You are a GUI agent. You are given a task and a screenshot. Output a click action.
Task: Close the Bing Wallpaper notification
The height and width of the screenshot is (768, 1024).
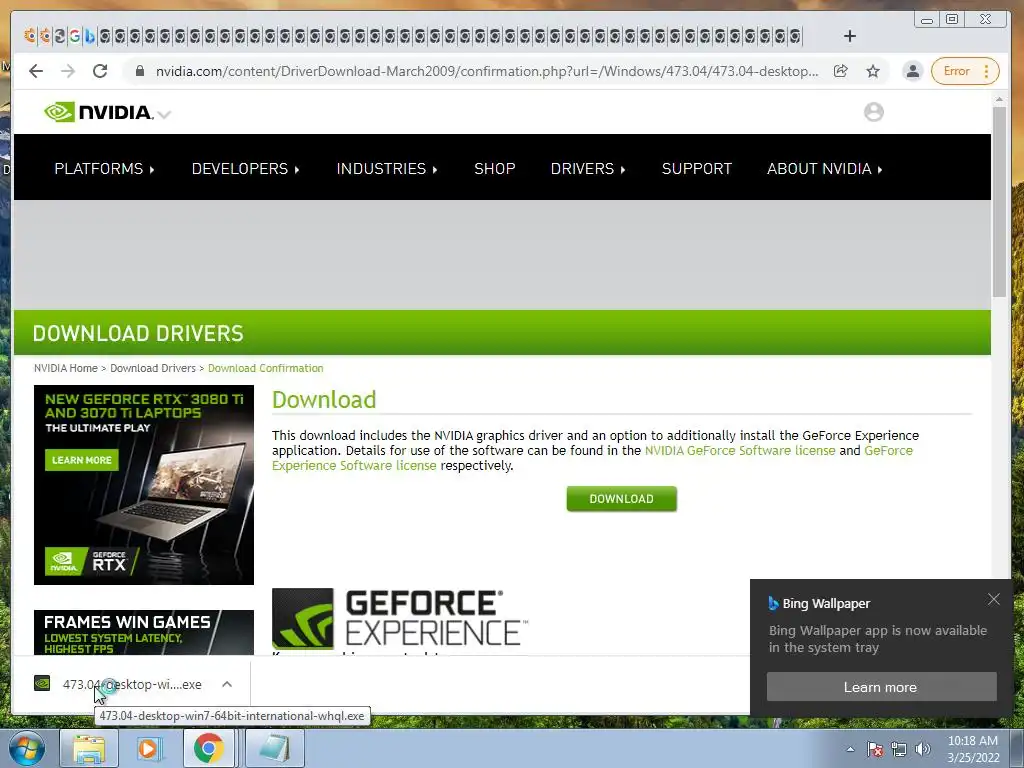point(993,599)
